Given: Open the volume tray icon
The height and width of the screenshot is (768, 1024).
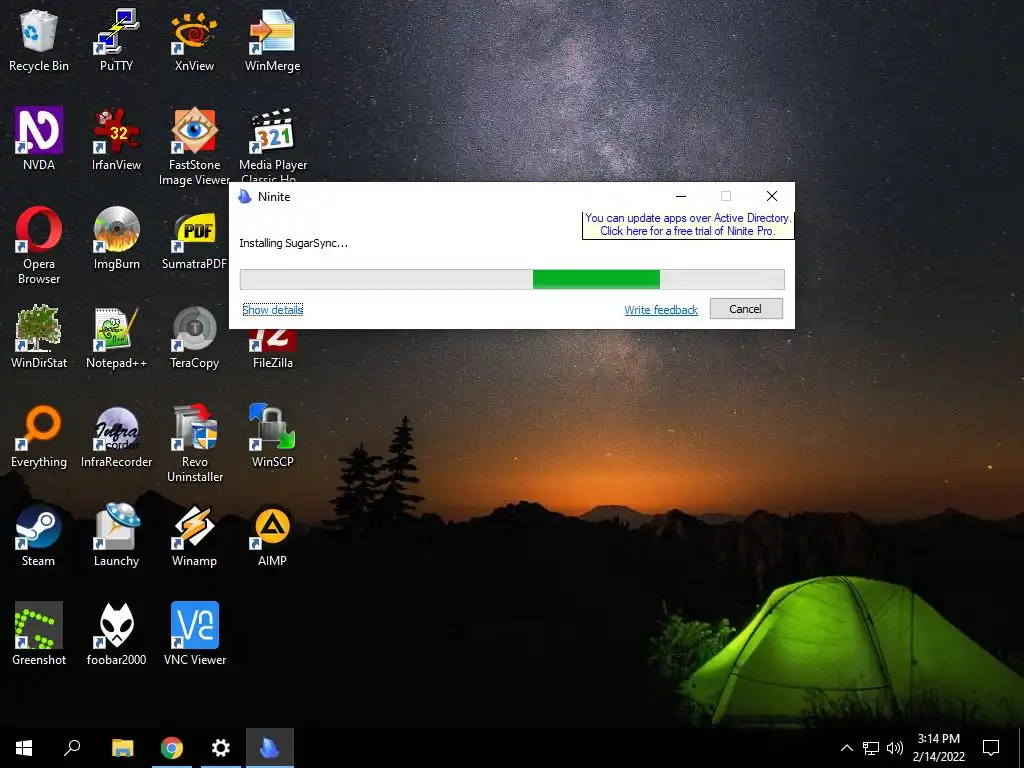Looking at the screenshot, I should pos(895,748).
